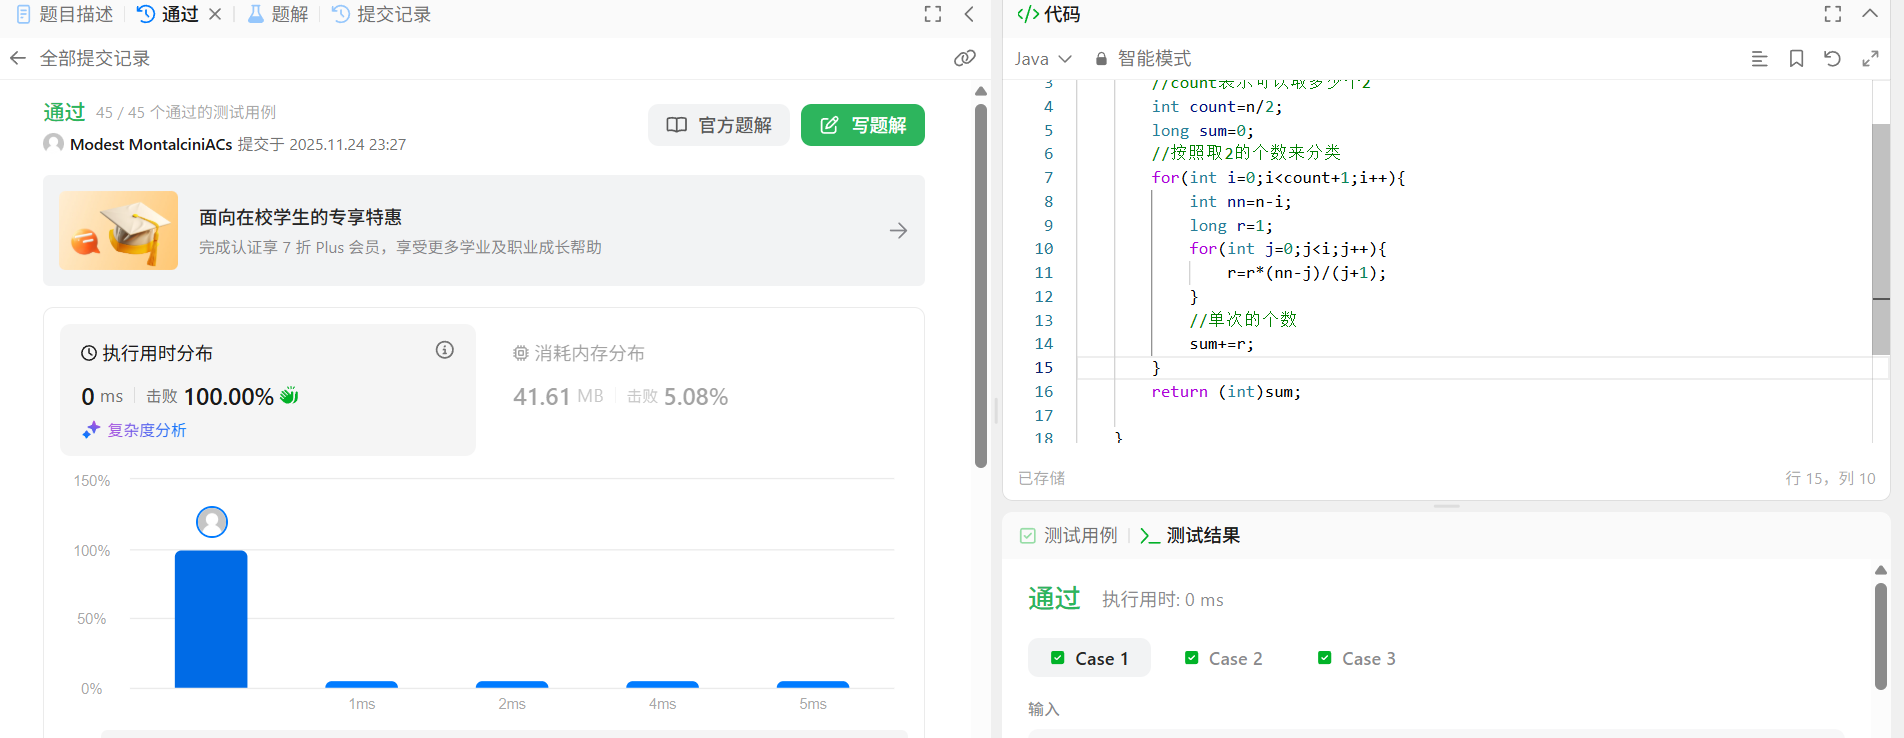Viewport: 1904px width, 738px height.
Task: Click the return (int)sum; code line
Action: [x=1226, y=392]
